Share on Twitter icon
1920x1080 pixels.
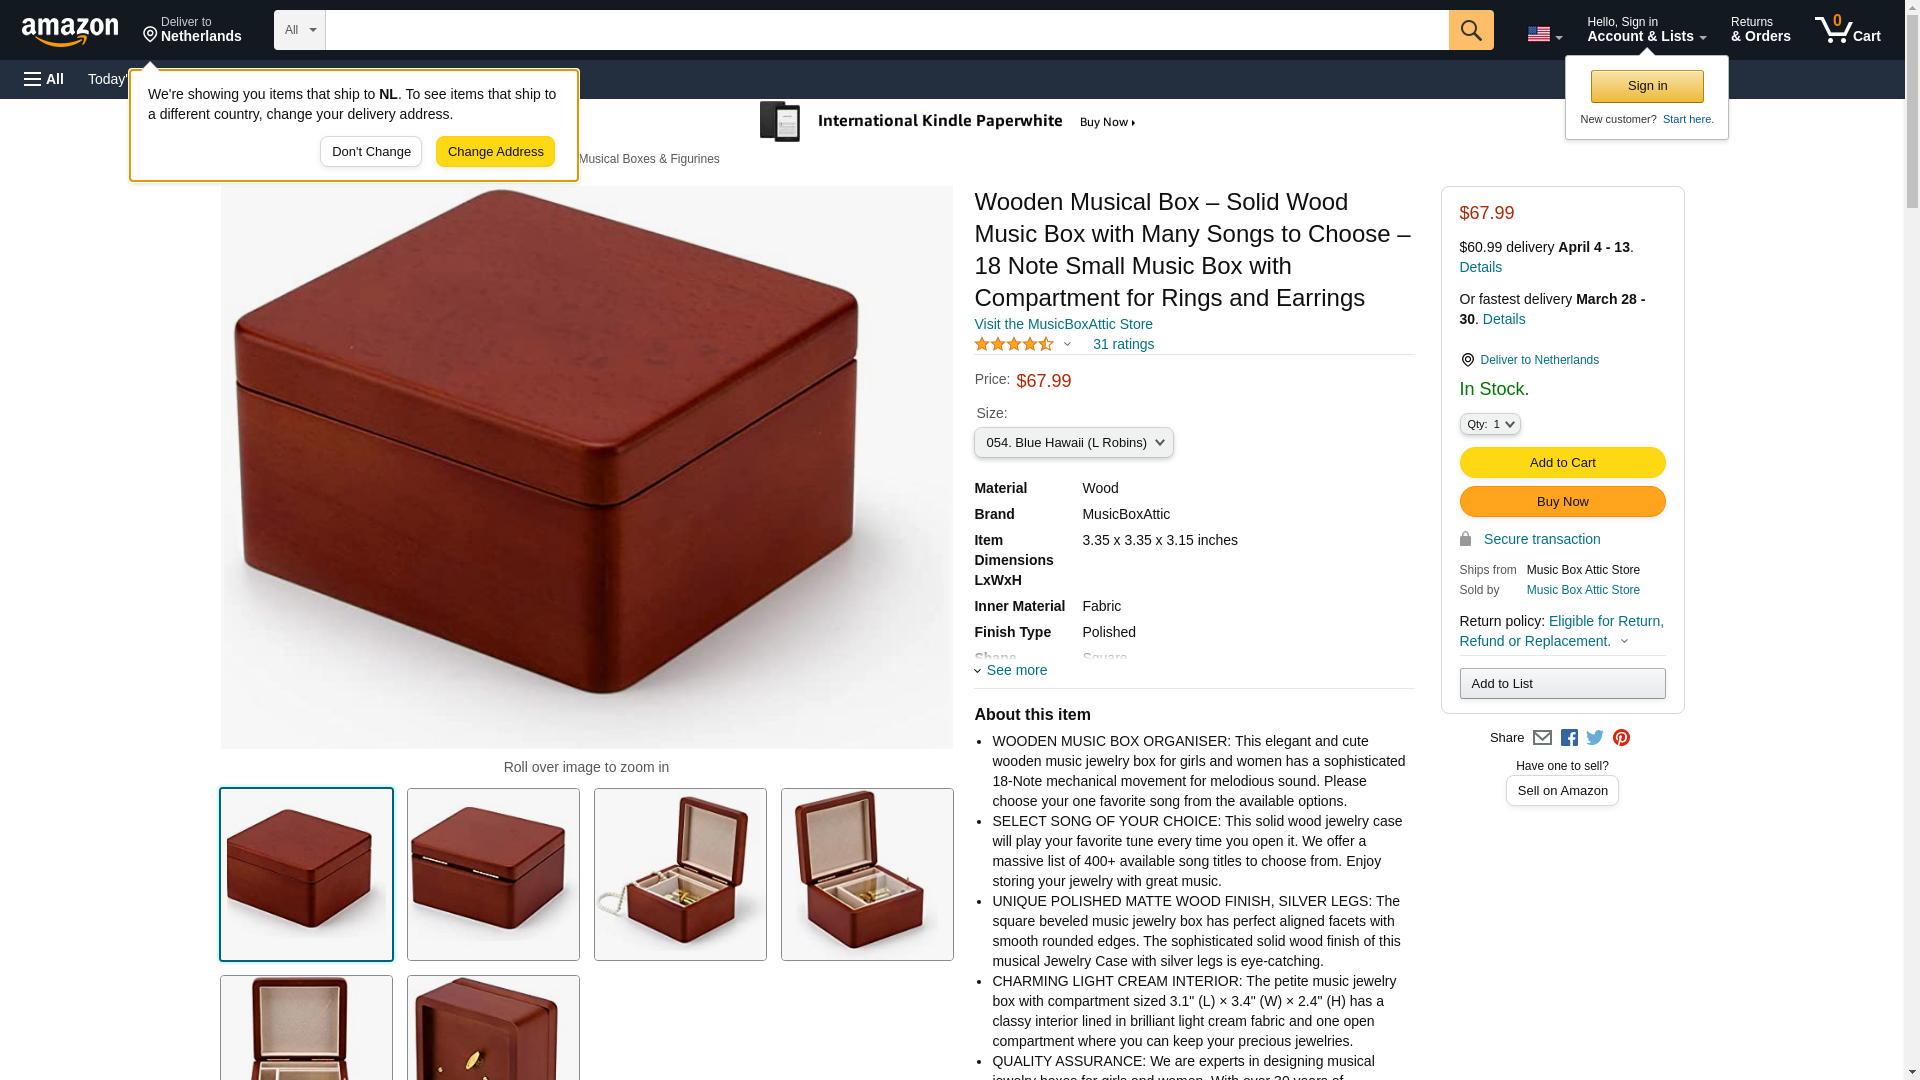click(1595, 738)
